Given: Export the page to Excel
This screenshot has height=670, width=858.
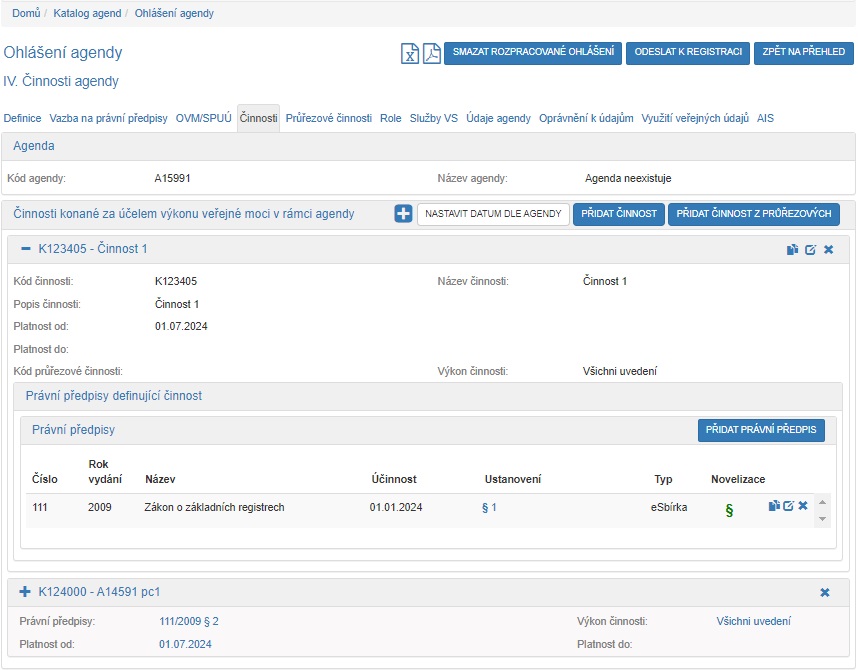Looking at the screenshot, I should coord(410,53).
